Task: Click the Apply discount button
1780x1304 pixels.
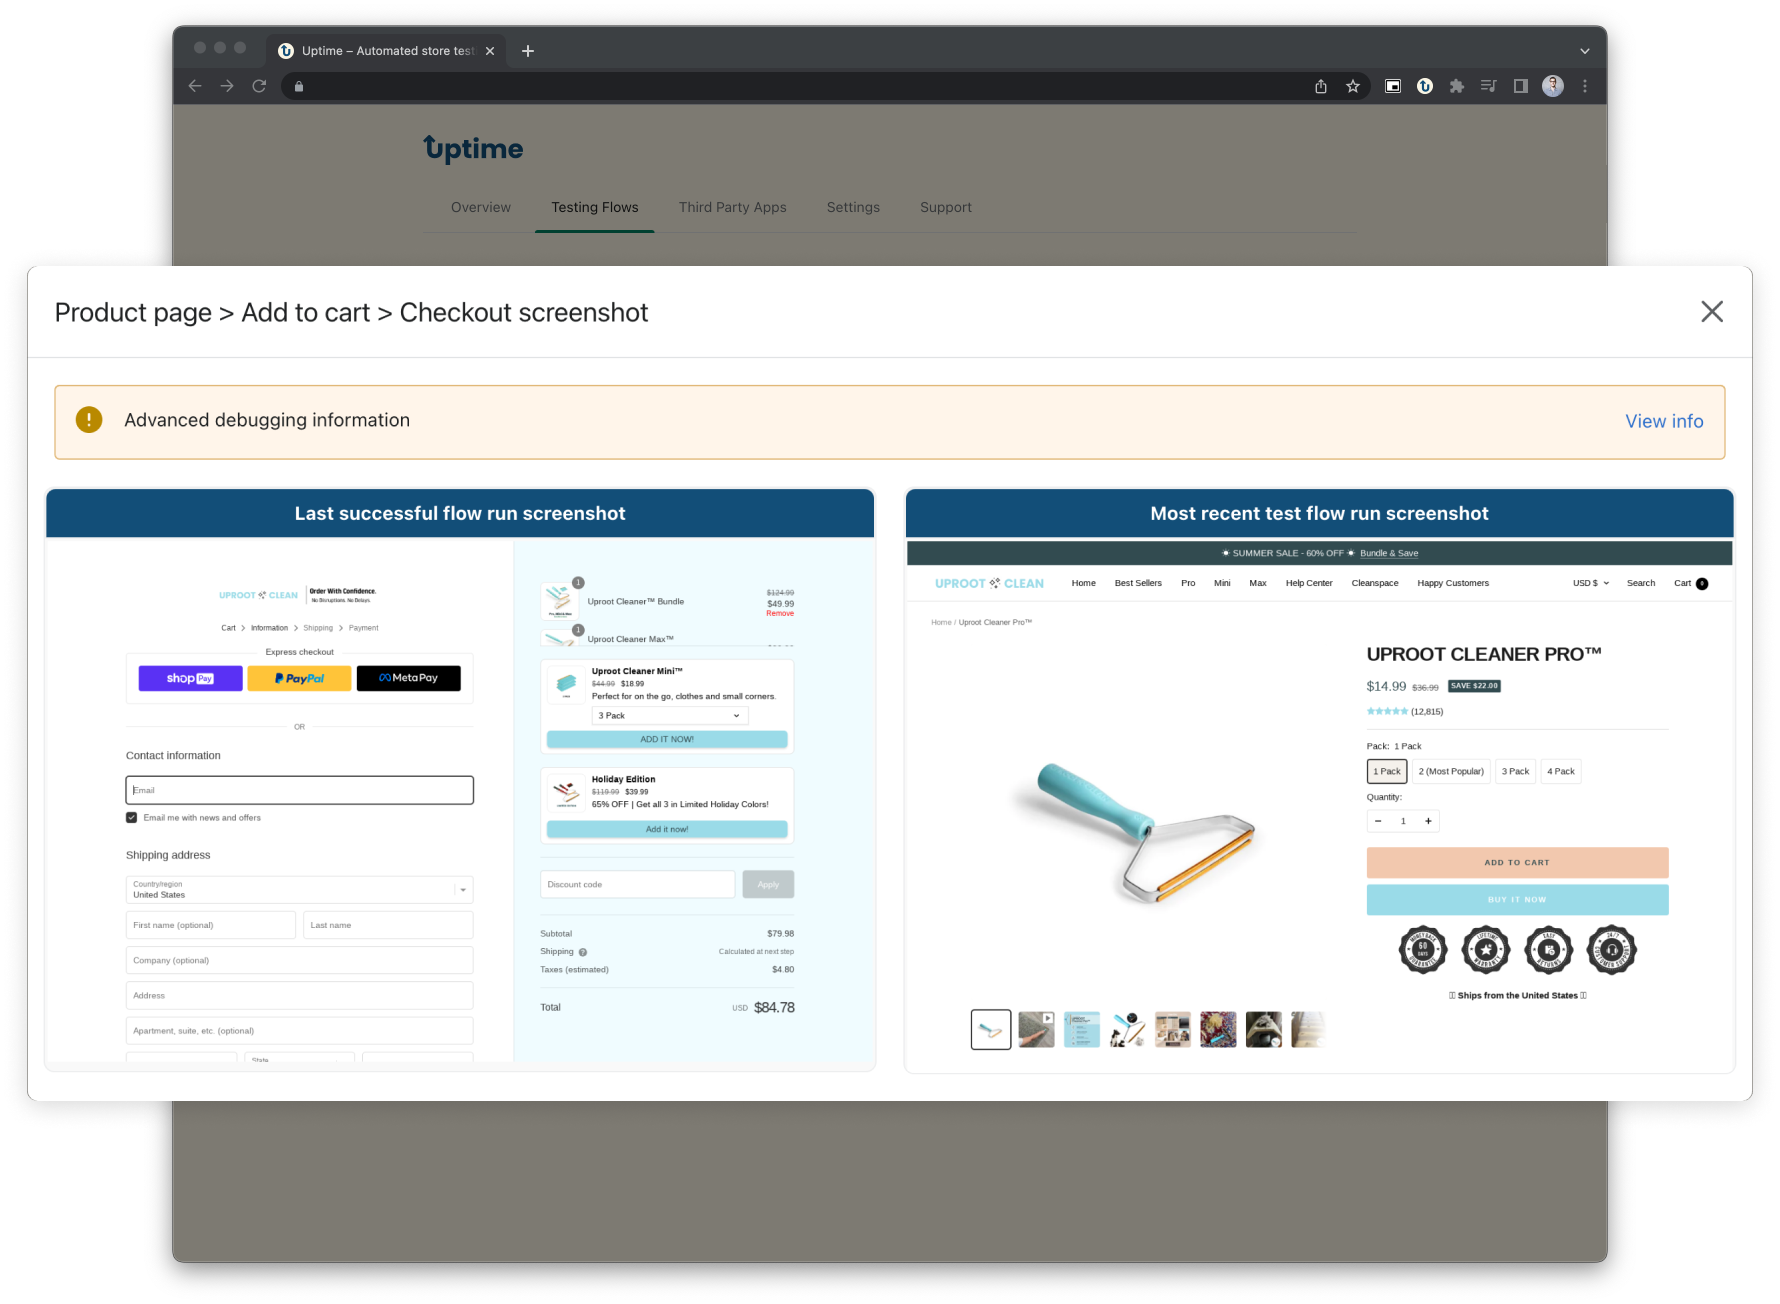Action: 768,885
